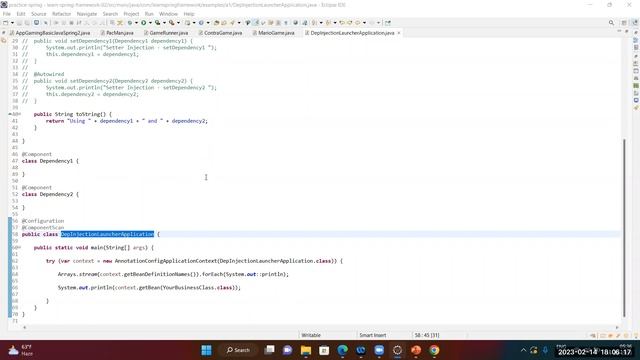Maximize the editor area icon
Screen dimensions: 640x360
pos(627,31)
